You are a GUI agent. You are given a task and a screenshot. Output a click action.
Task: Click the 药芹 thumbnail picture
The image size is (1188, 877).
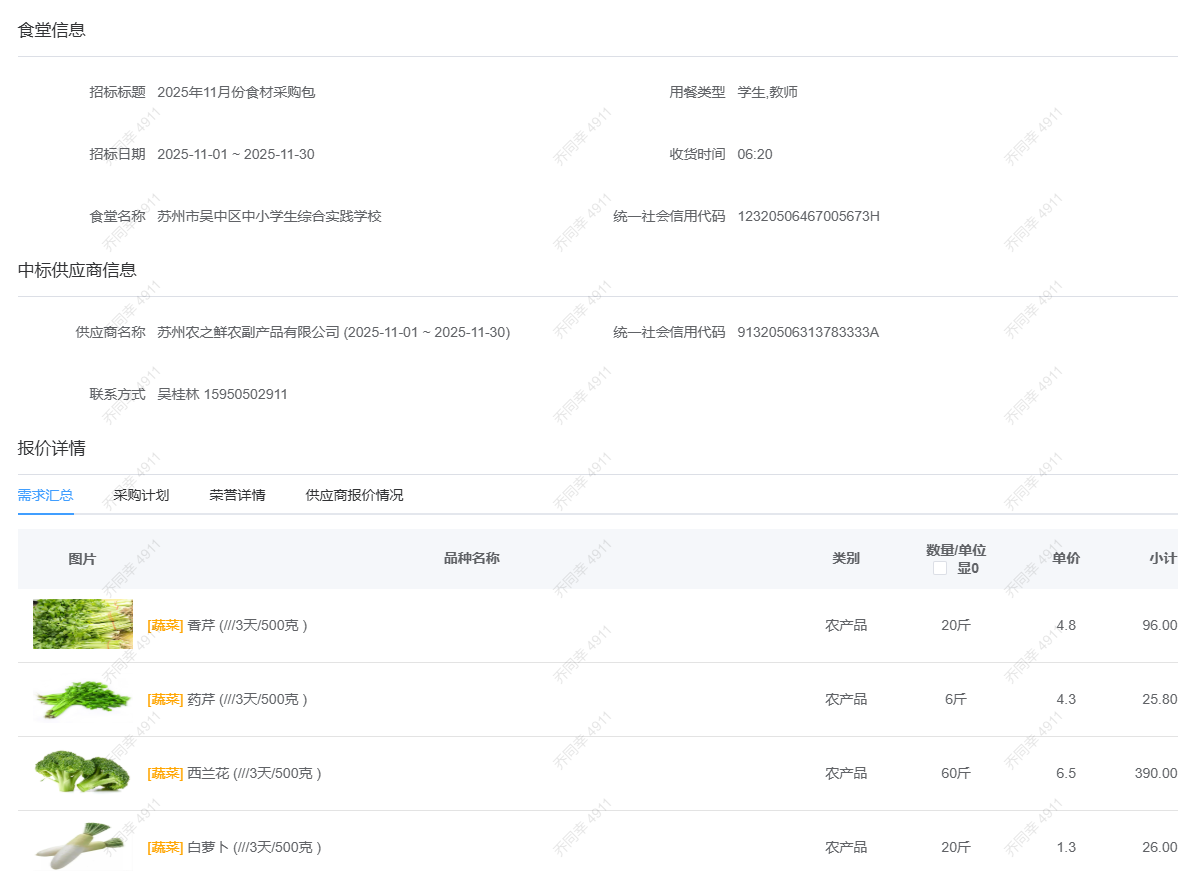(82, 699)
